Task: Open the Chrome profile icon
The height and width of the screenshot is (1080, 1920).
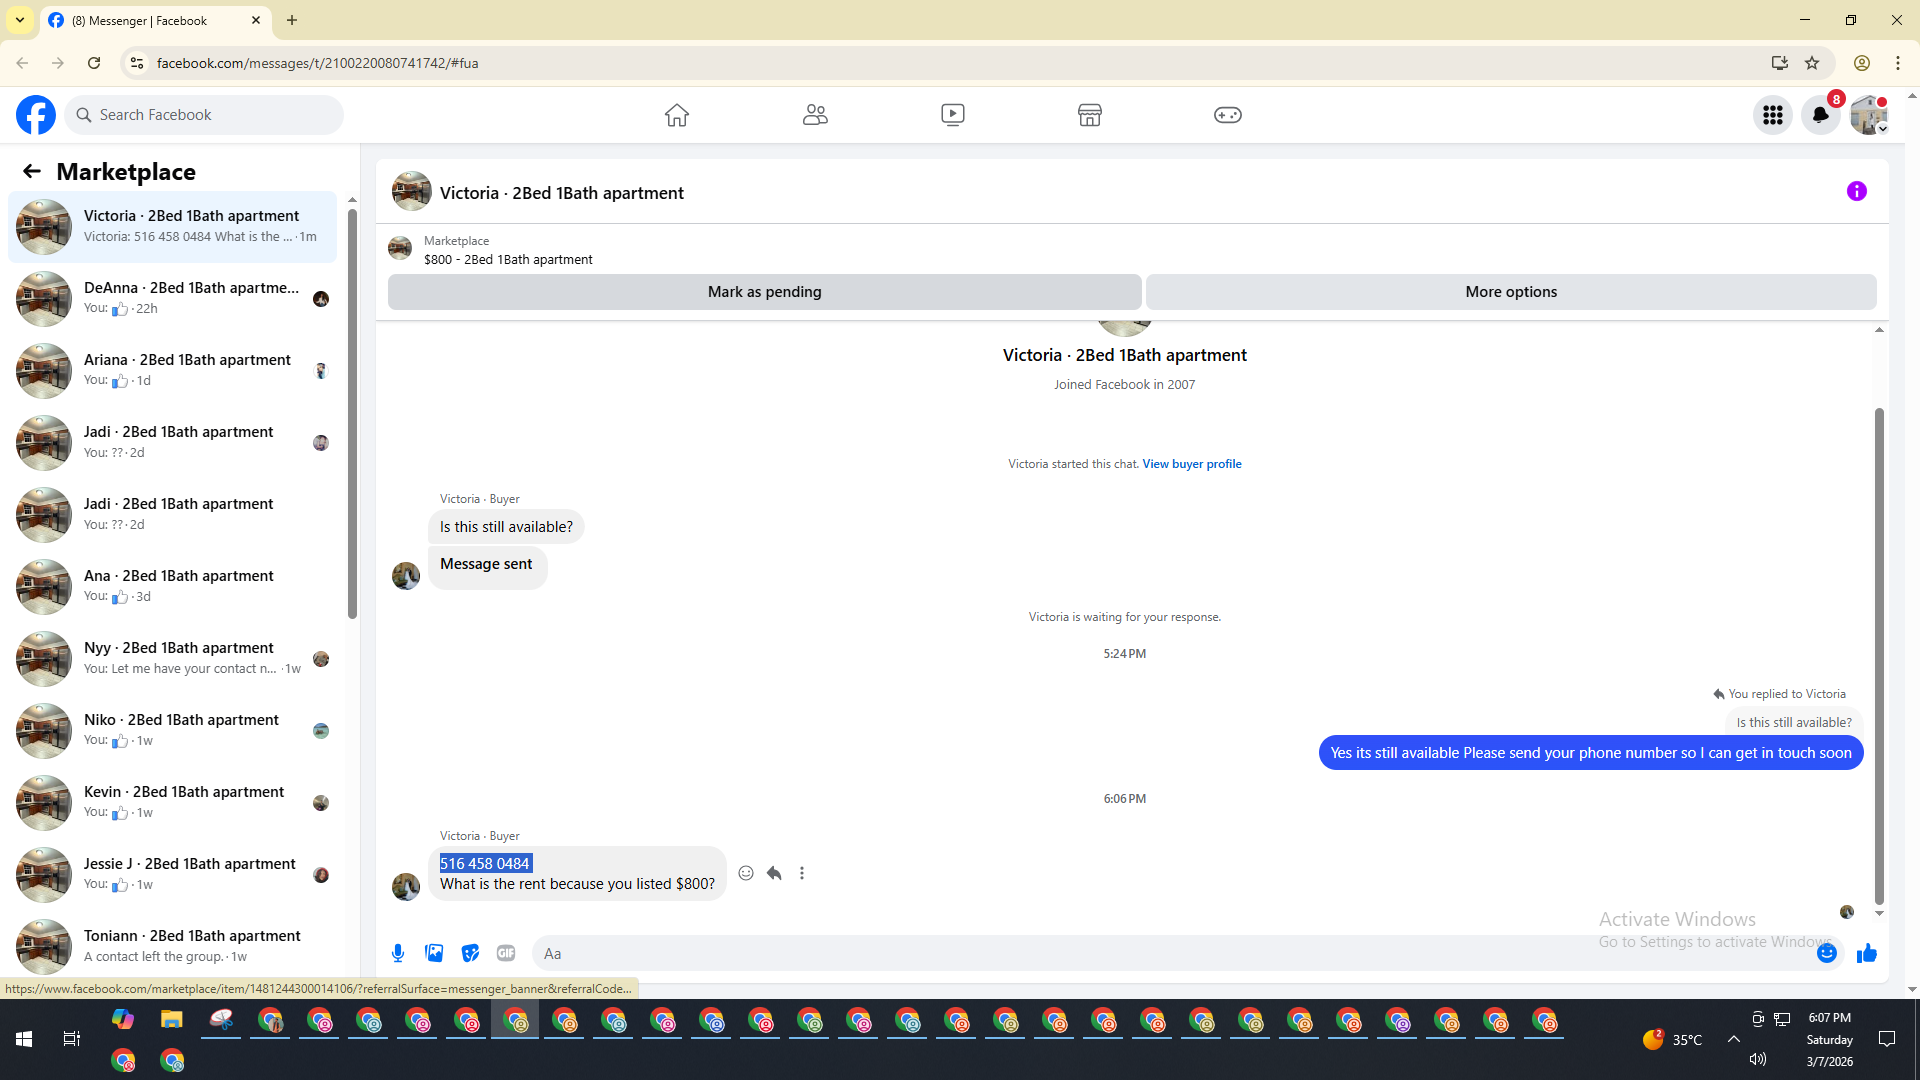Action: point(1862,63)
